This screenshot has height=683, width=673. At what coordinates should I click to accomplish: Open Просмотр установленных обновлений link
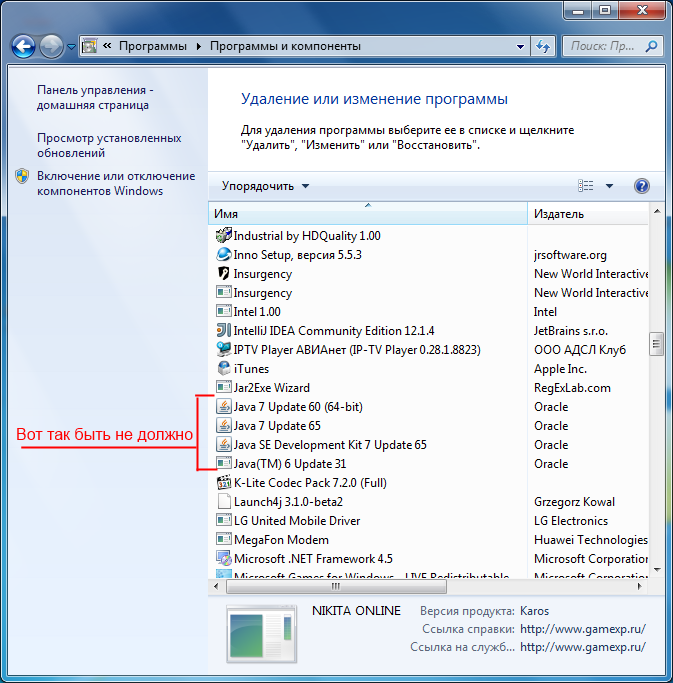[x=109, y=145]
